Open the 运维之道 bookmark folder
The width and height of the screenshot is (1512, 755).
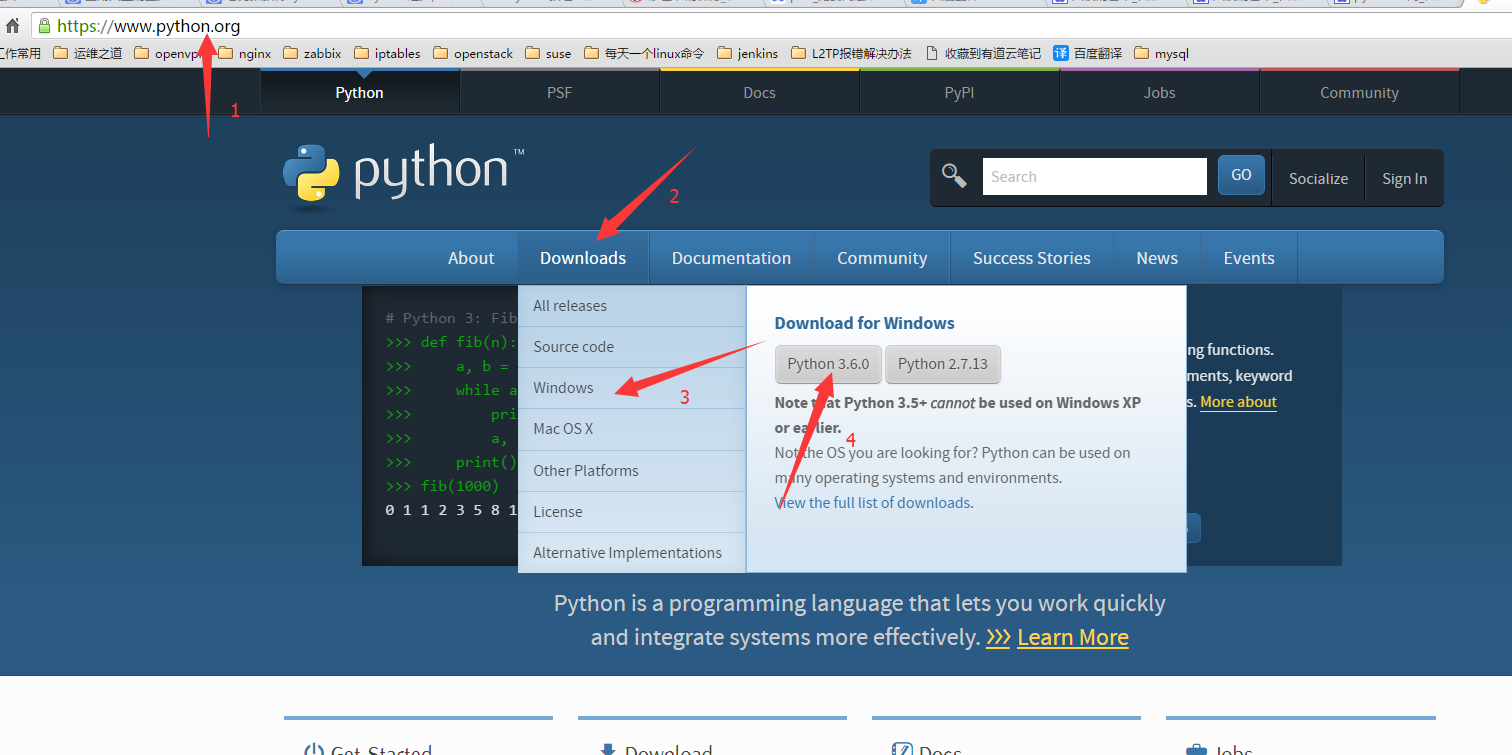click(88, 54)
